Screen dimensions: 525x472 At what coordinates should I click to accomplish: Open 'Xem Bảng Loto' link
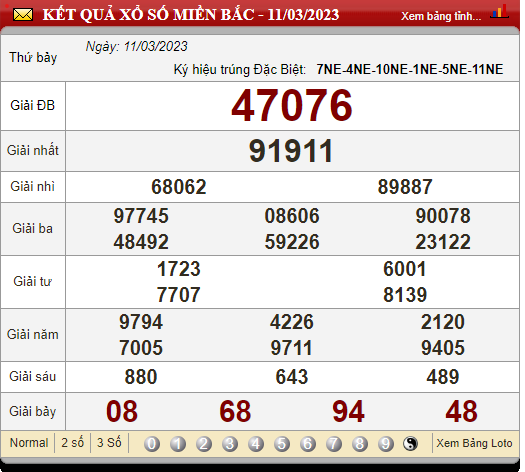tap(474, 443)
